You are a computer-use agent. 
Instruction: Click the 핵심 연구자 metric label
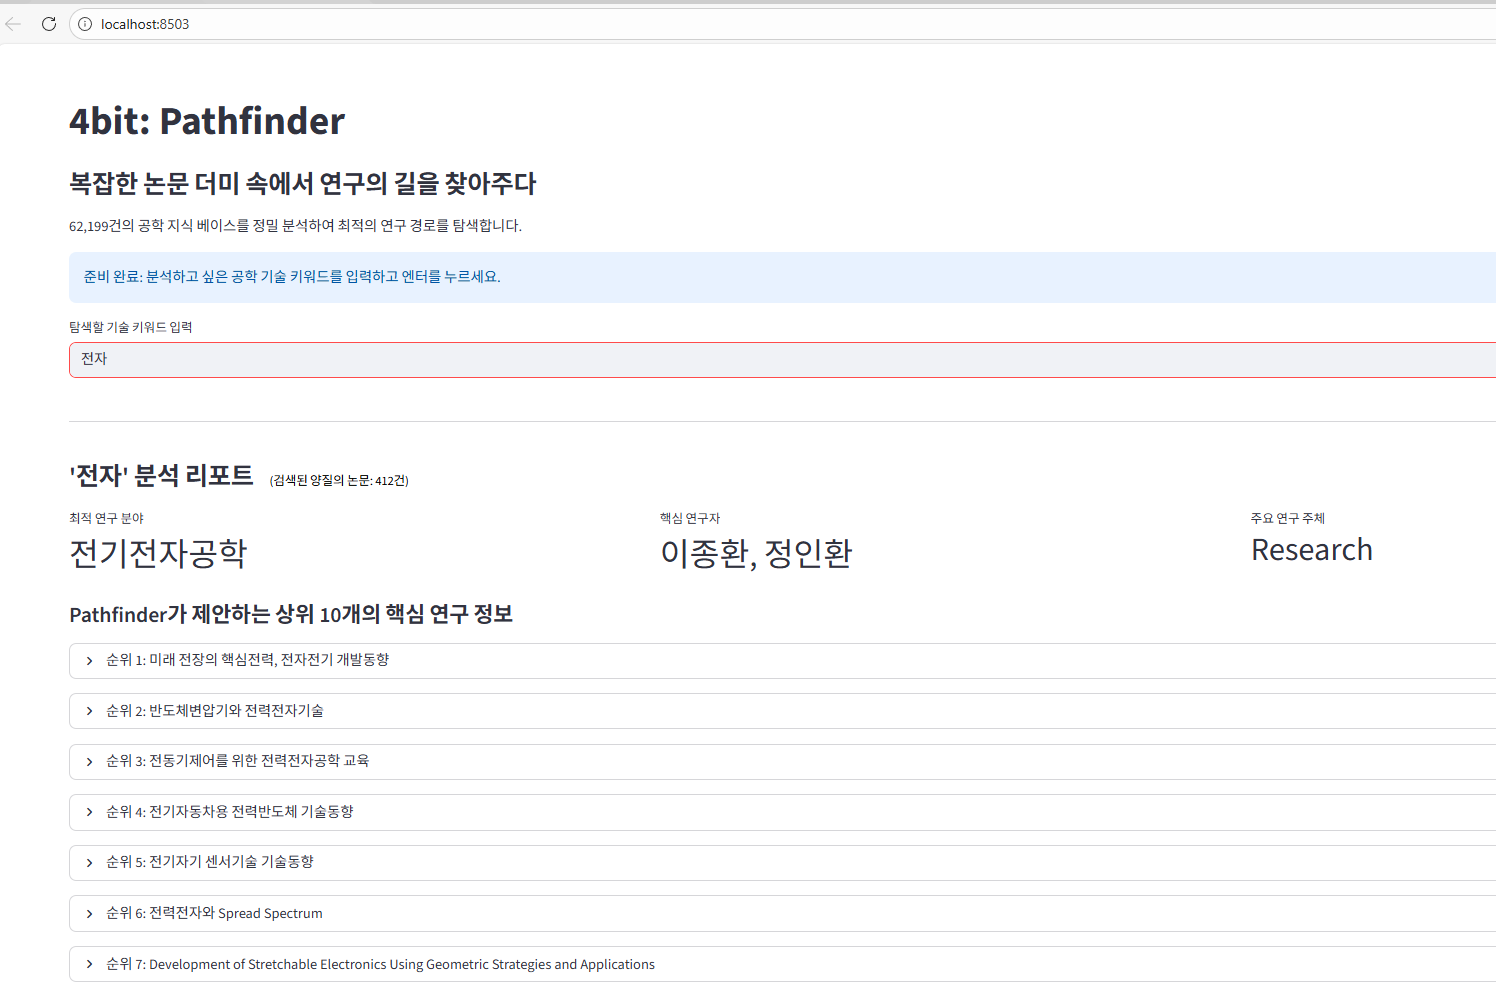tap(690, 518)
